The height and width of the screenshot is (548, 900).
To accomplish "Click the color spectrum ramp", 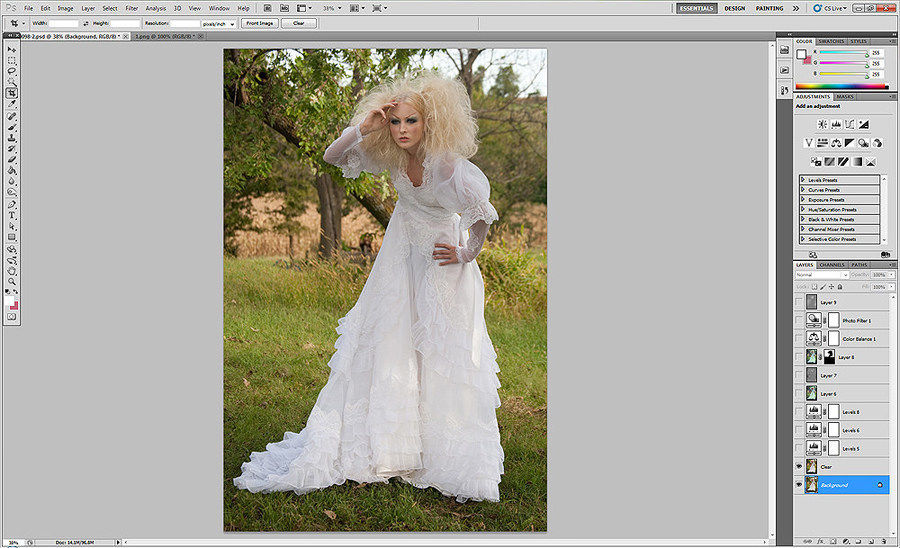I will click(841, 87).
